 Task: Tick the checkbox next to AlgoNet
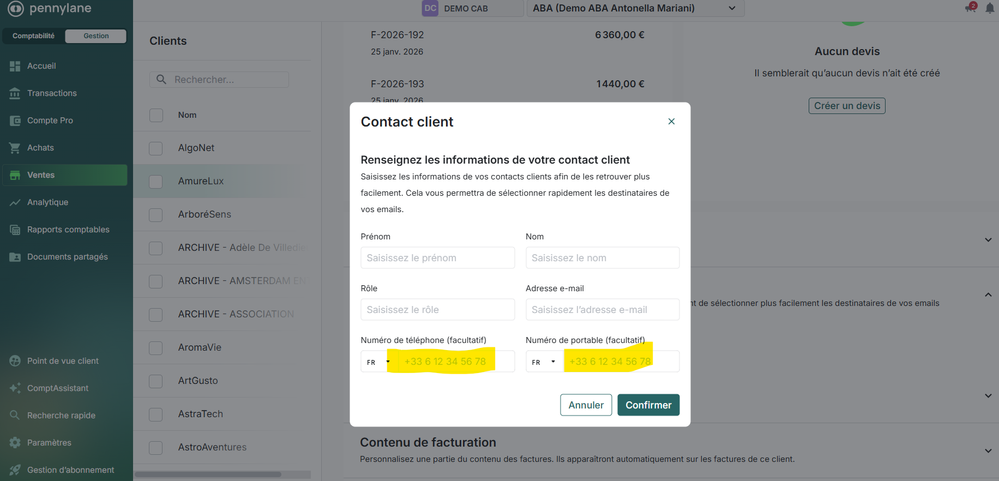[x=156, y=148]
